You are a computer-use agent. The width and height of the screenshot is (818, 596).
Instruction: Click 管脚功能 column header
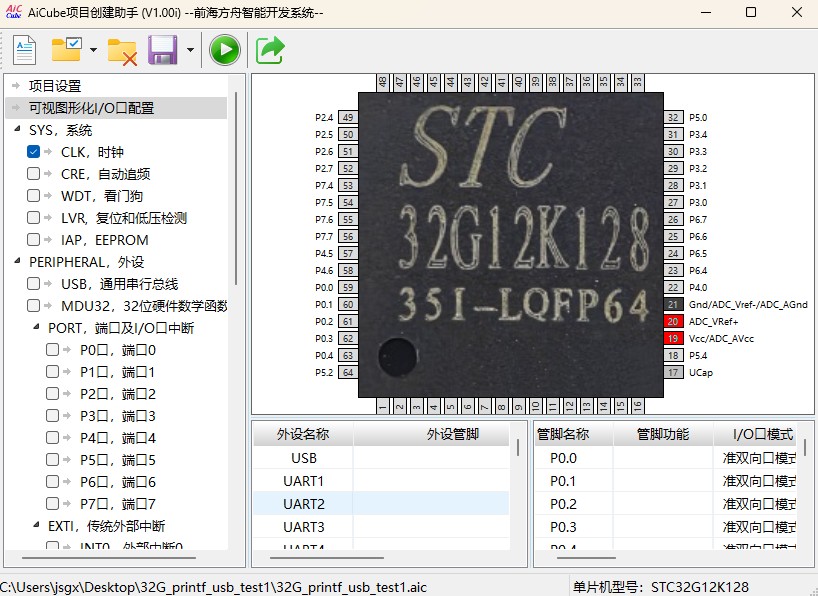click(663, 434)
